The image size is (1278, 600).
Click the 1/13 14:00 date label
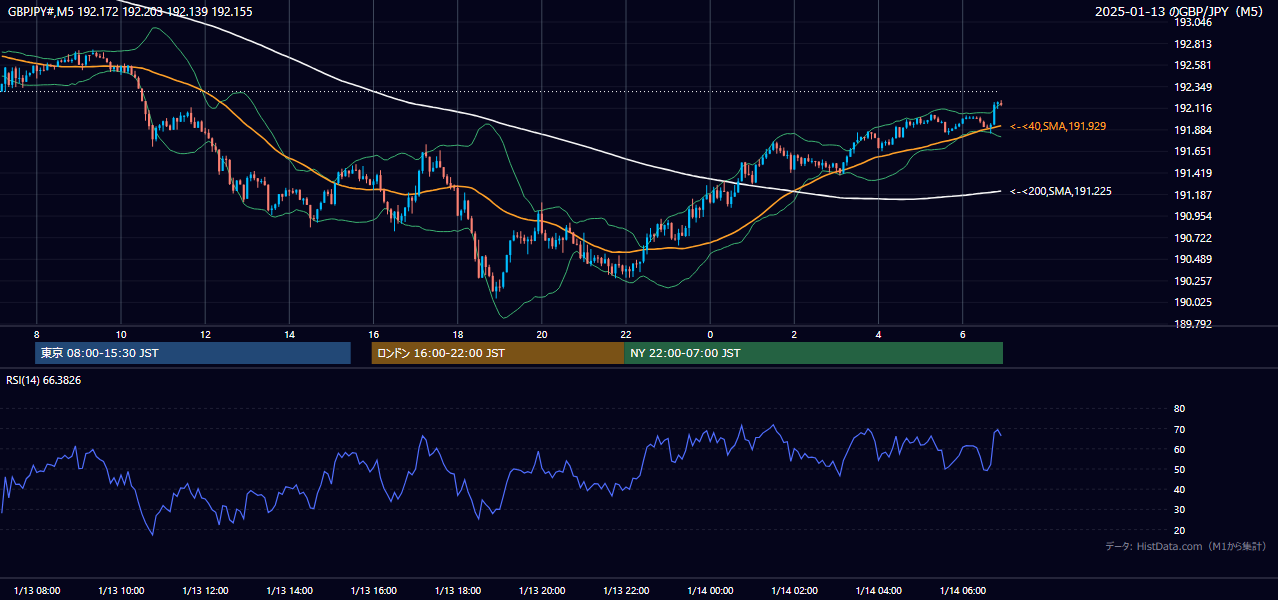tap(290, 590)
